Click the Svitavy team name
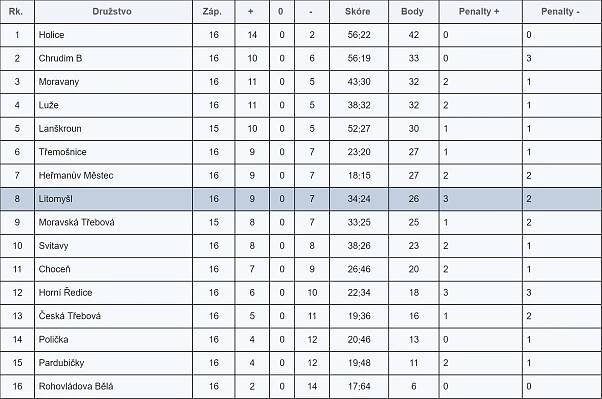Image resolution: width=602 pixels, height=399 pixels. [53, 246]
